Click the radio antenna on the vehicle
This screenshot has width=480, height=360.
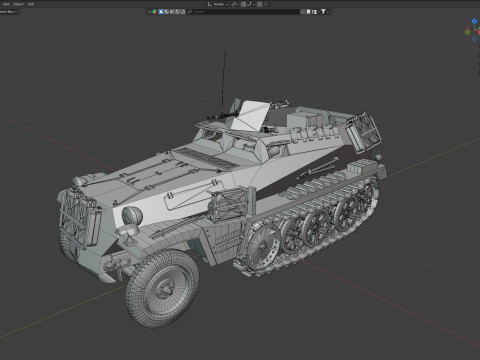coord(223,82)
